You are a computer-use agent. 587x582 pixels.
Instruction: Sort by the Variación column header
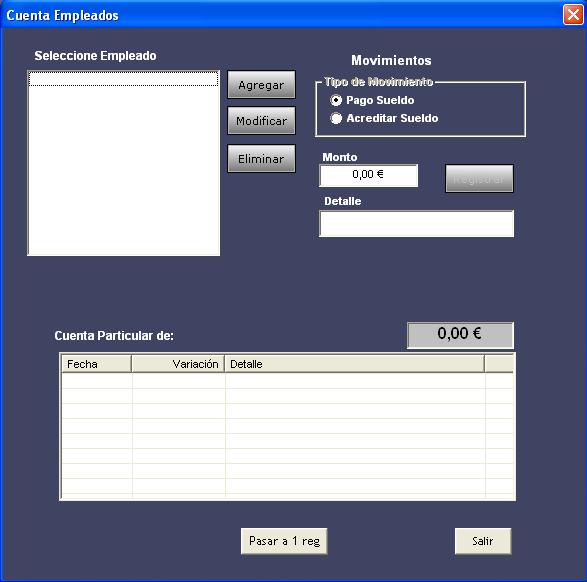(x=178, y=364)
